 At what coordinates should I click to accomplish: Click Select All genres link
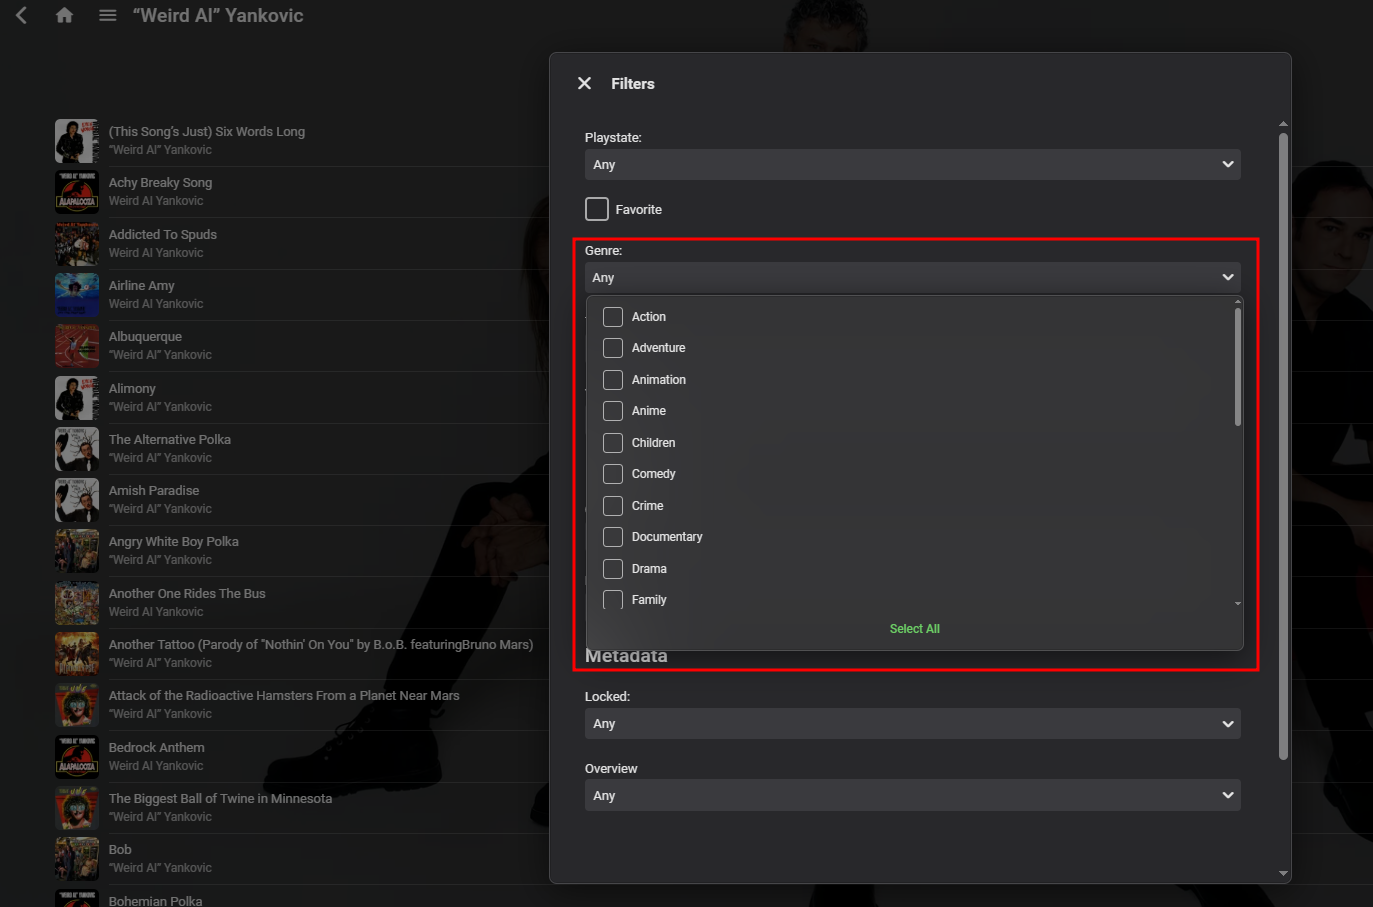[914, 629]
